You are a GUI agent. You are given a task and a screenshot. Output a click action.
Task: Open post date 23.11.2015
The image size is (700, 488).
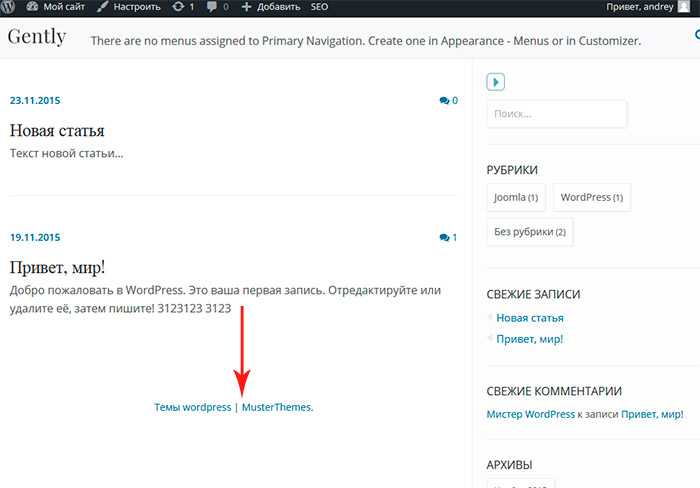(35, 100)
